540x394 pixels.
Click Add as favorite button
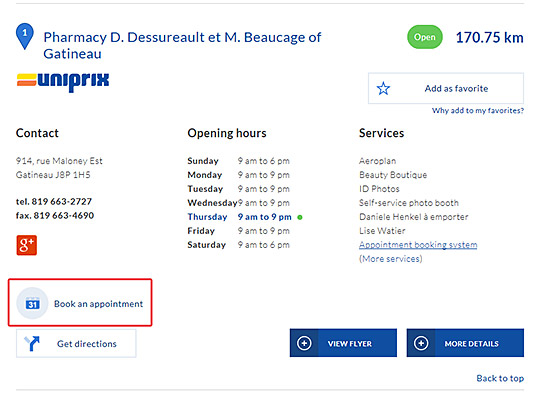point(446,88)
